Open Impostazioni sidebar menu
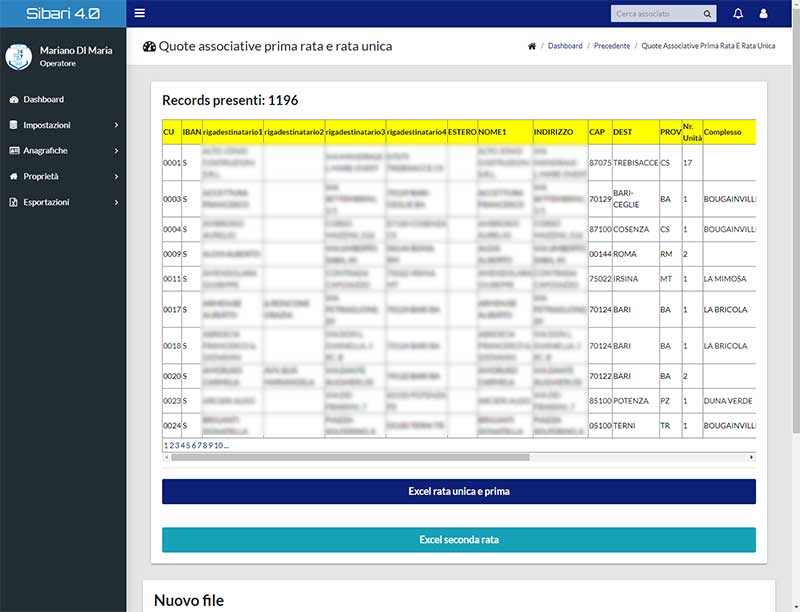The image size is (800, 612). point(63,125)
